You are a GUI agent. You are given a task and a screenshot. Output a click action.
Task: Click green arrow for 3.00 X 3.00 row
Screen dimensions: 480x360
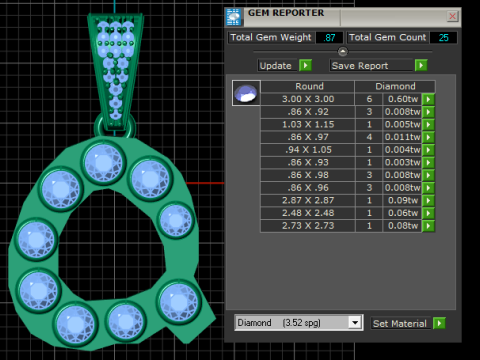[x=428, y=99]
